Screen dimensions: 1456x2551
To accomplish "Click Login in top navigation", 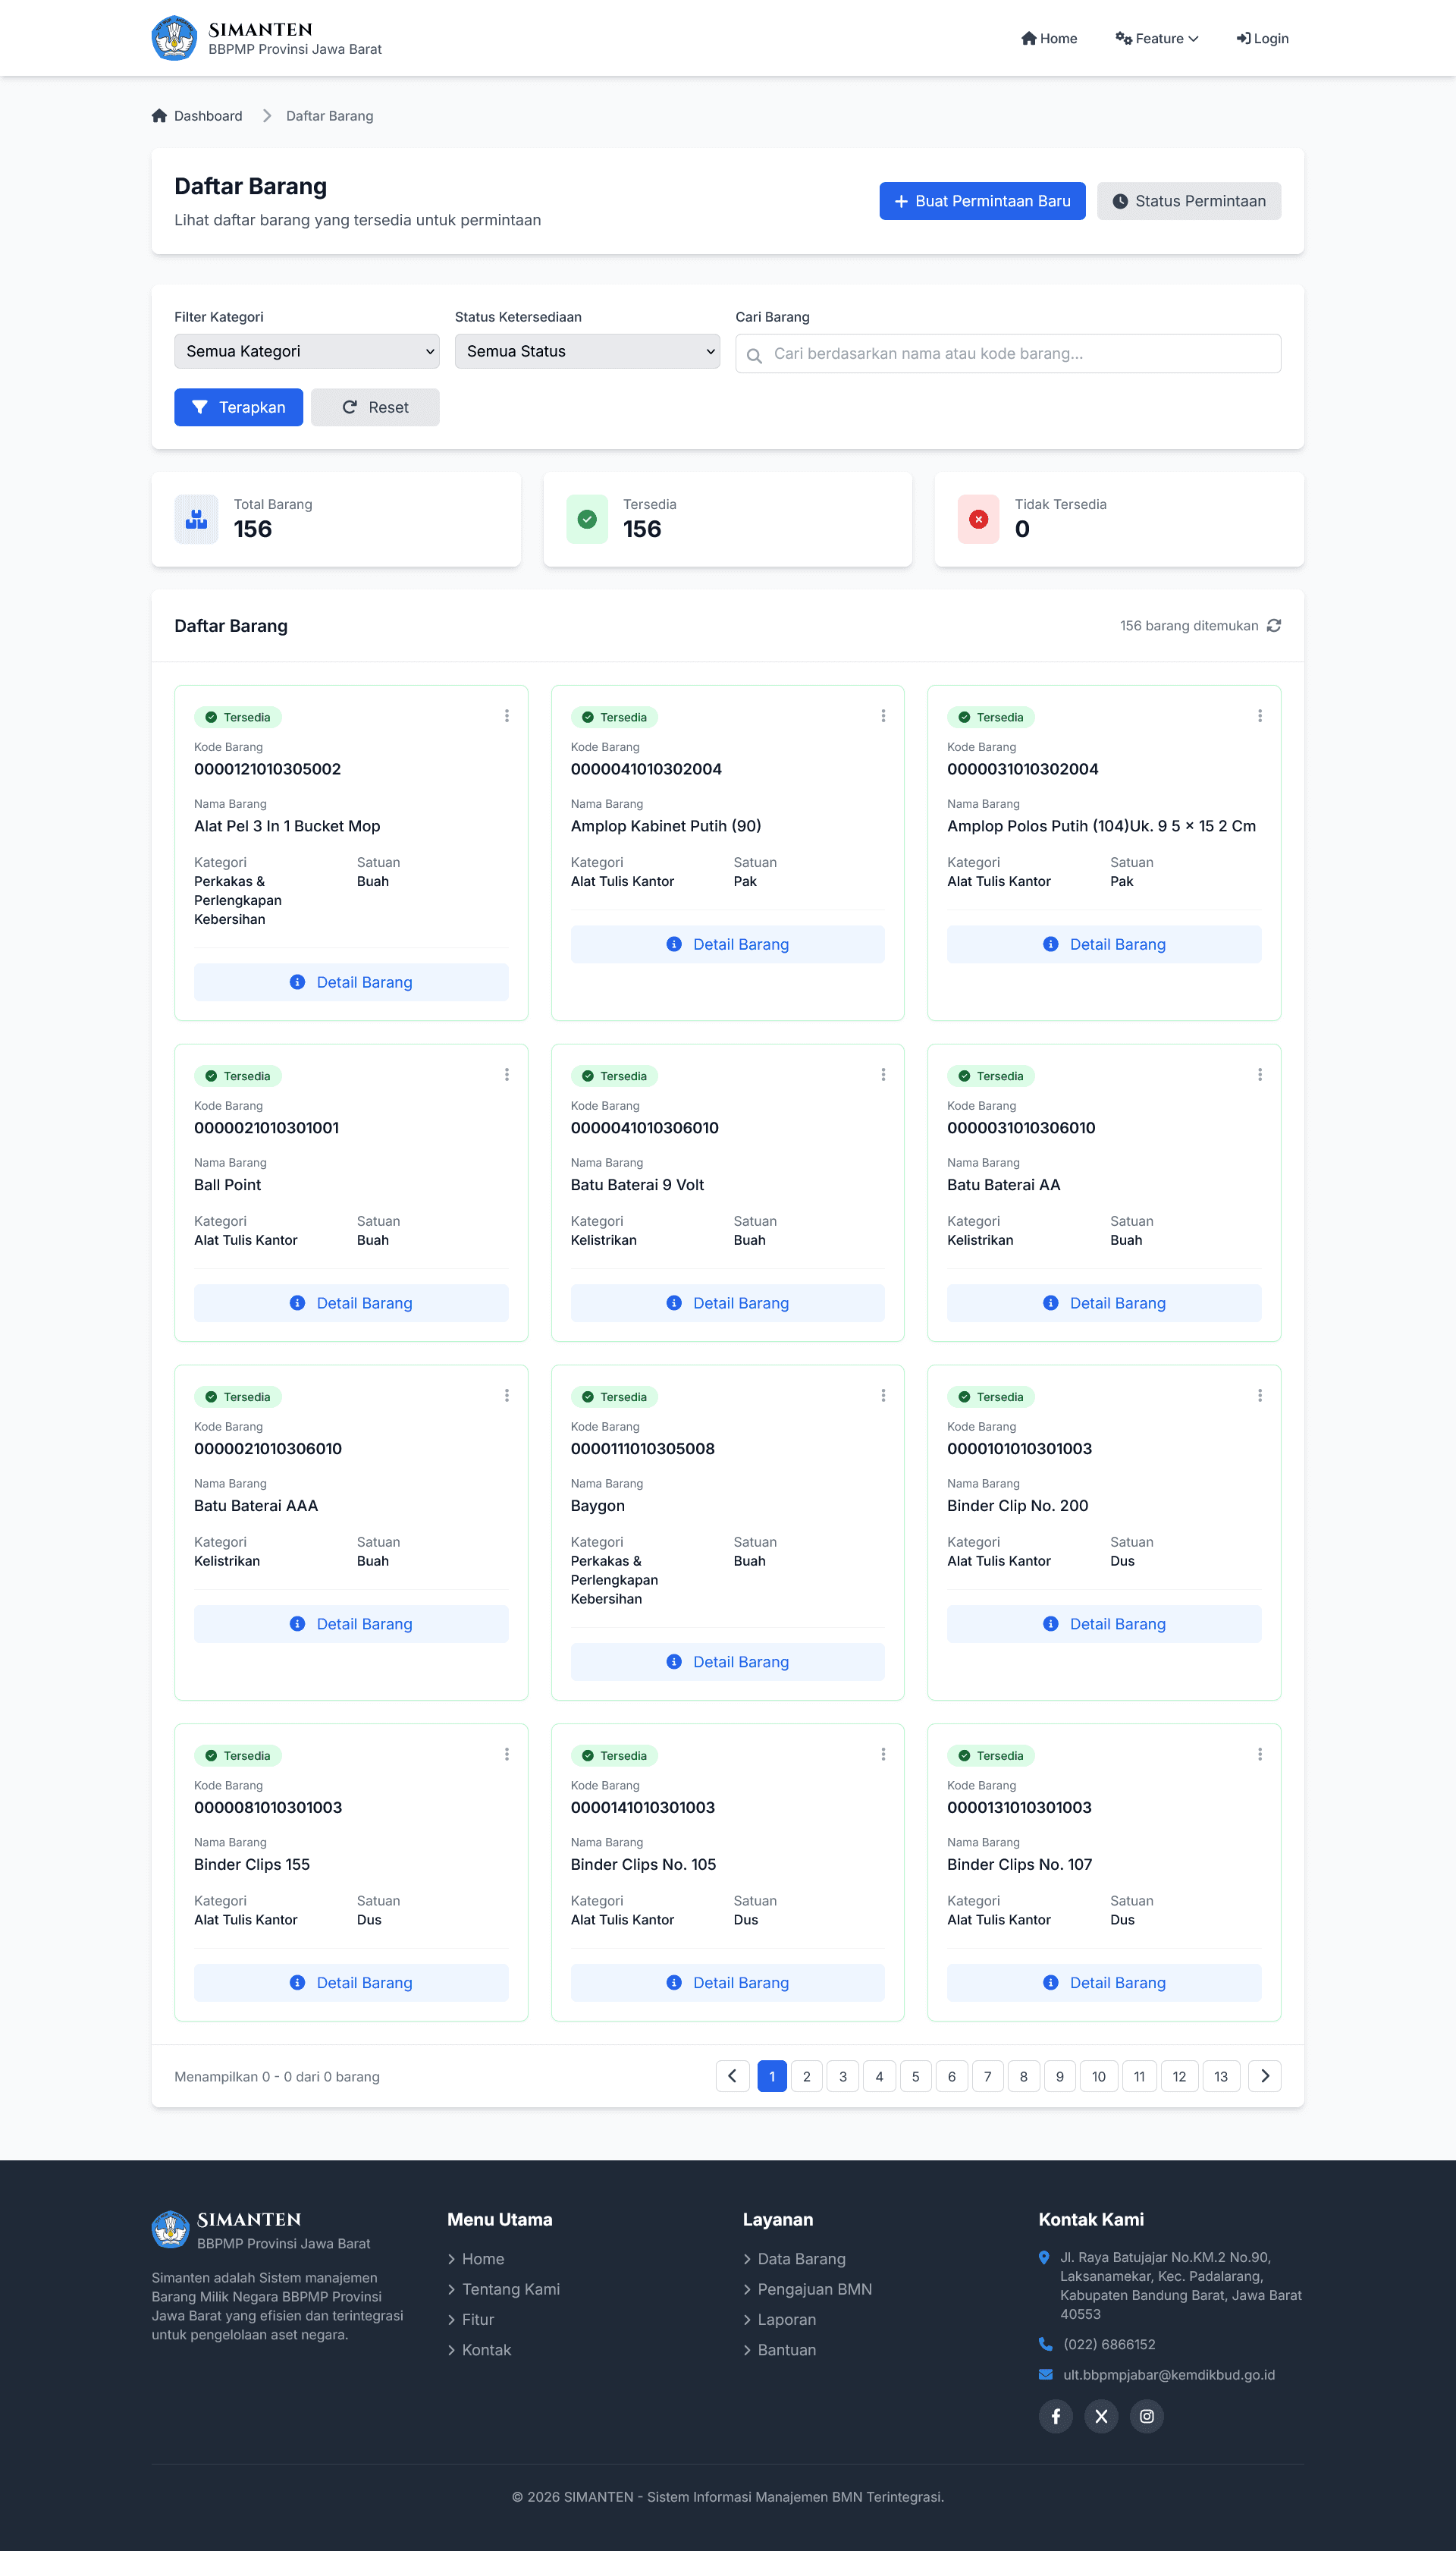I will pyautogui.click(x=1262, y=38).
